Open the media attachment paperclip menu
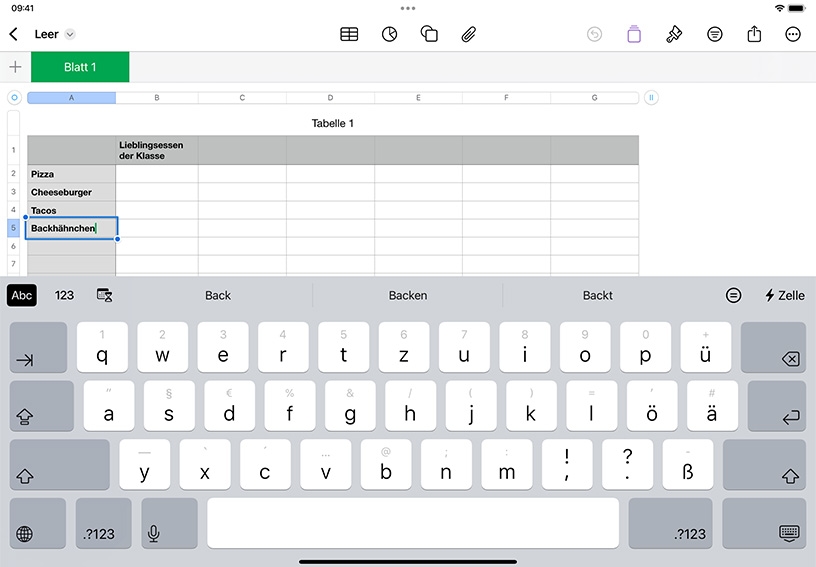The height and width of the screenshot is (567, 816). (469, 34)
